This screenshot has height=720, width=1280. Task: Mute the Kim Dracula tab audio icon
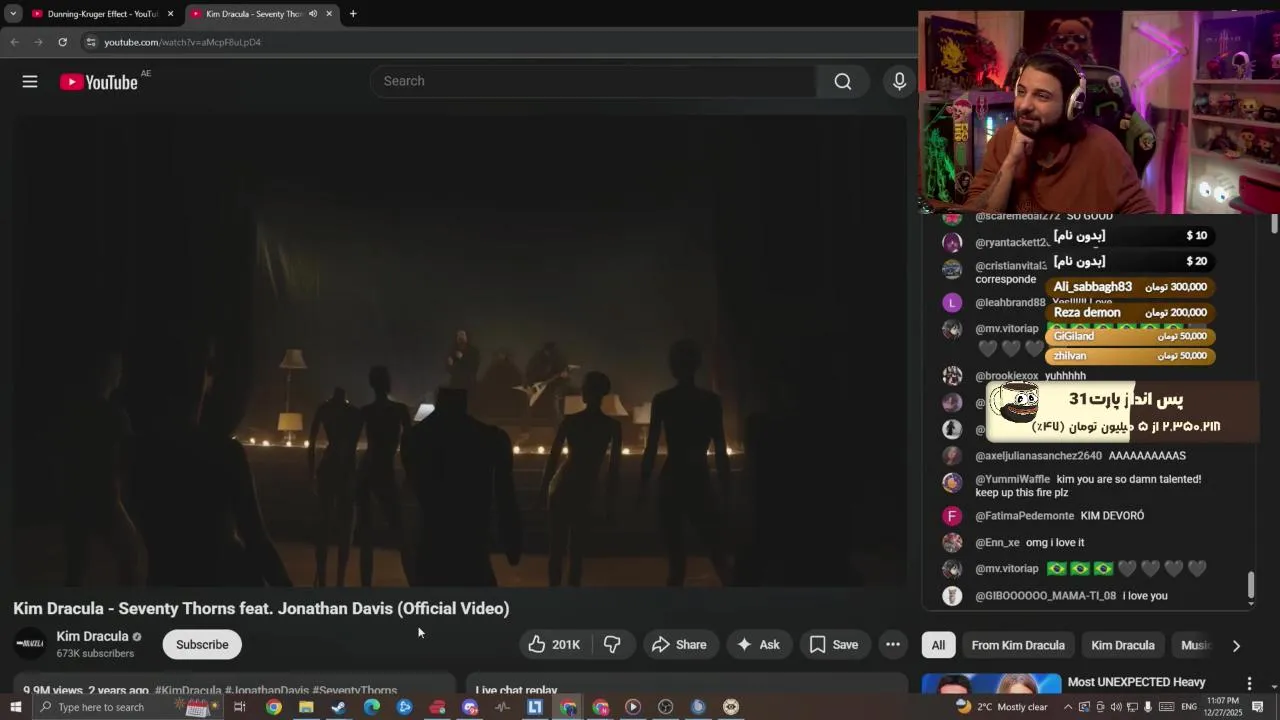tap(312, 14)
